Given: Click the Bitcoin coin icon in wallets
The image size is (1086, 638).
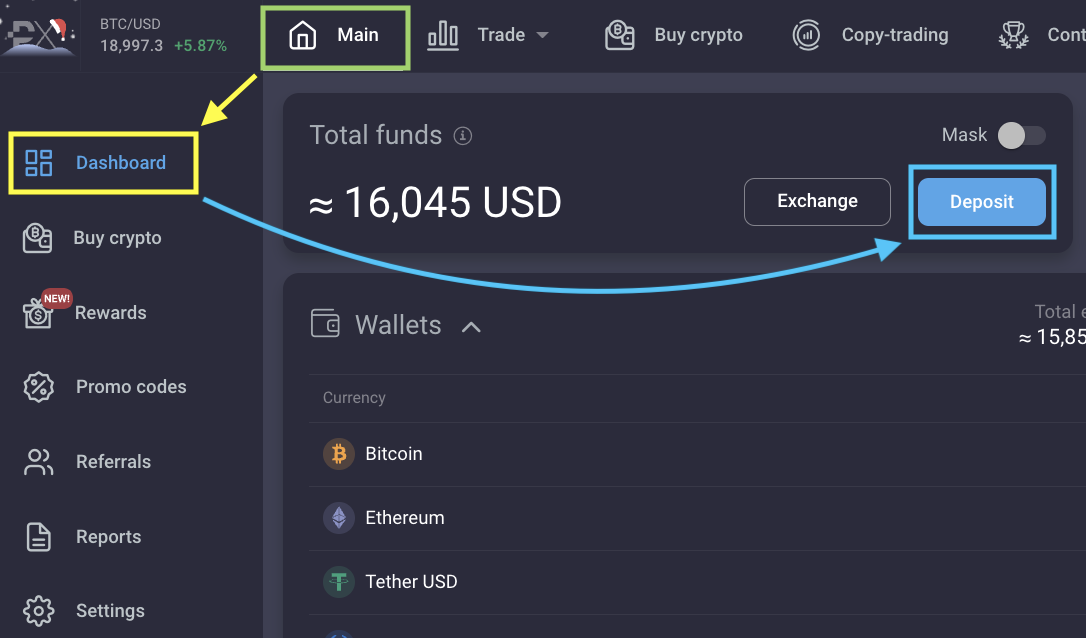Looking at the screenshot, I should [x=339, y=454].
